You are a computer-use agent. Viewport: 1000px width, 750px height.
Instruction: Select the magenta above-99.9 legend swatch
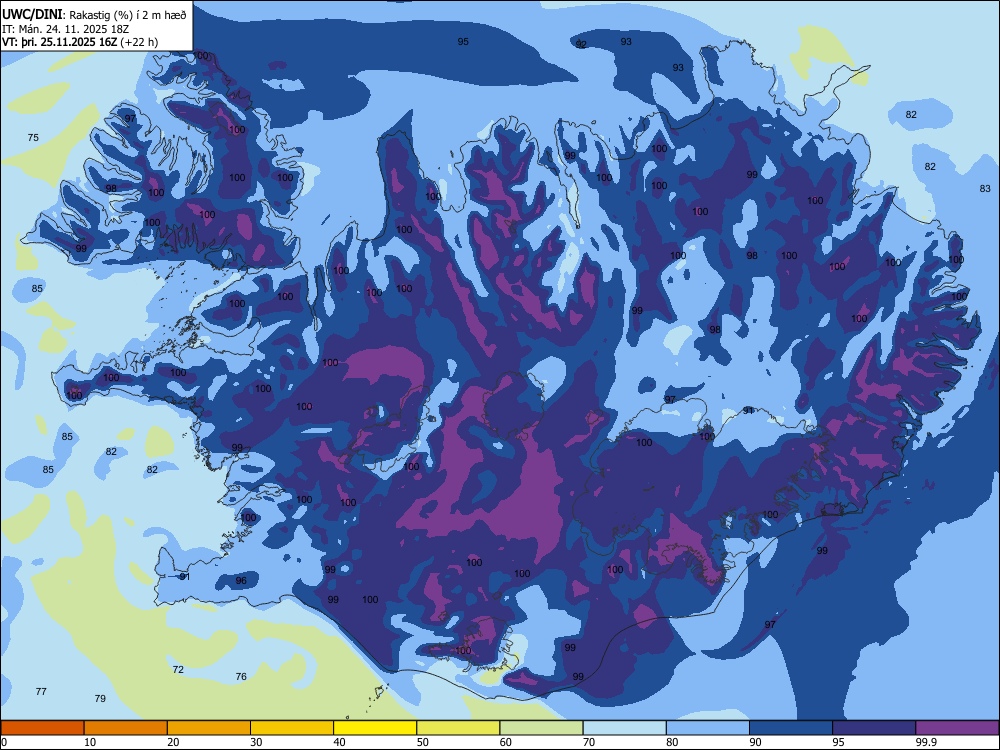(957, 728)
